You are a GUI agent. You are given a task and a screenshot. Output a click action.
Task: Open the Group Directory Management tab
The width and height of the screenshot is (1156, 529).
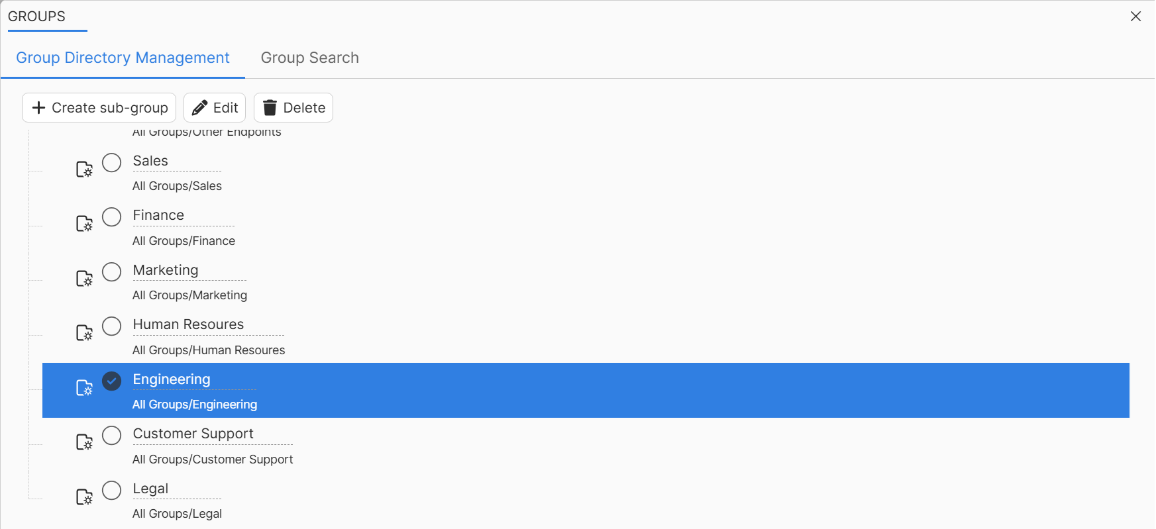click(122, 57)
